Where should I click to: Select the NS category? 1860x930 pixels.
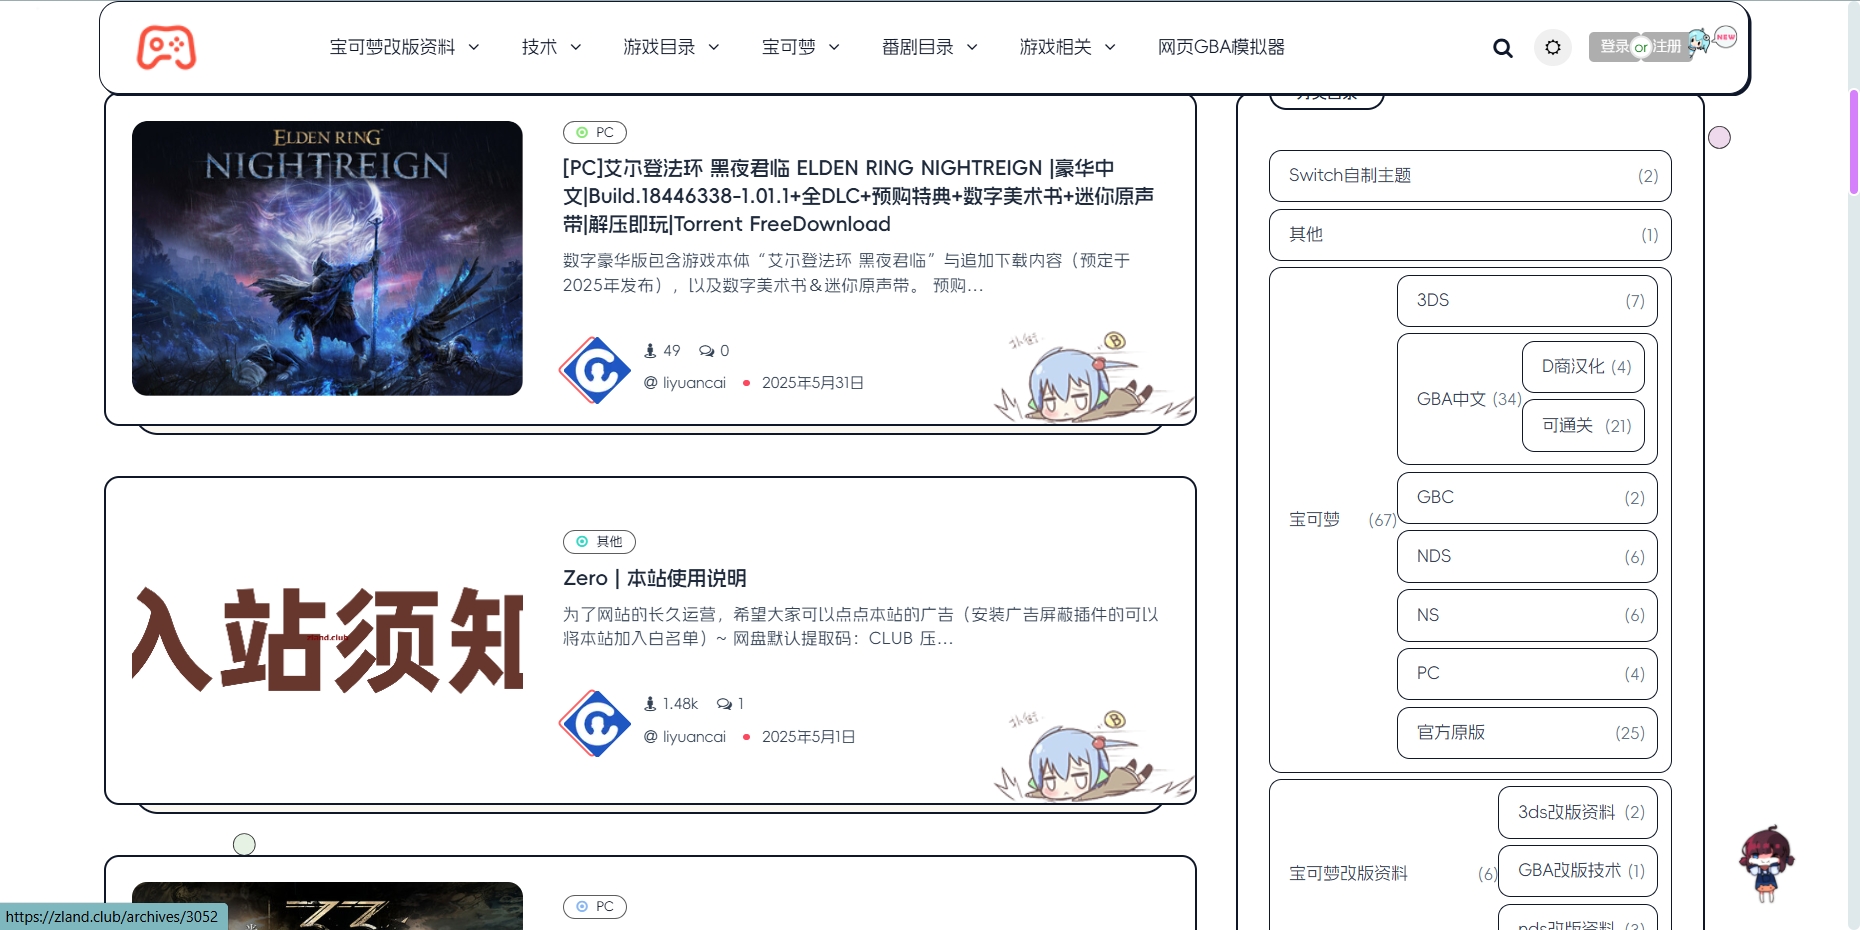coord(1527,616)
